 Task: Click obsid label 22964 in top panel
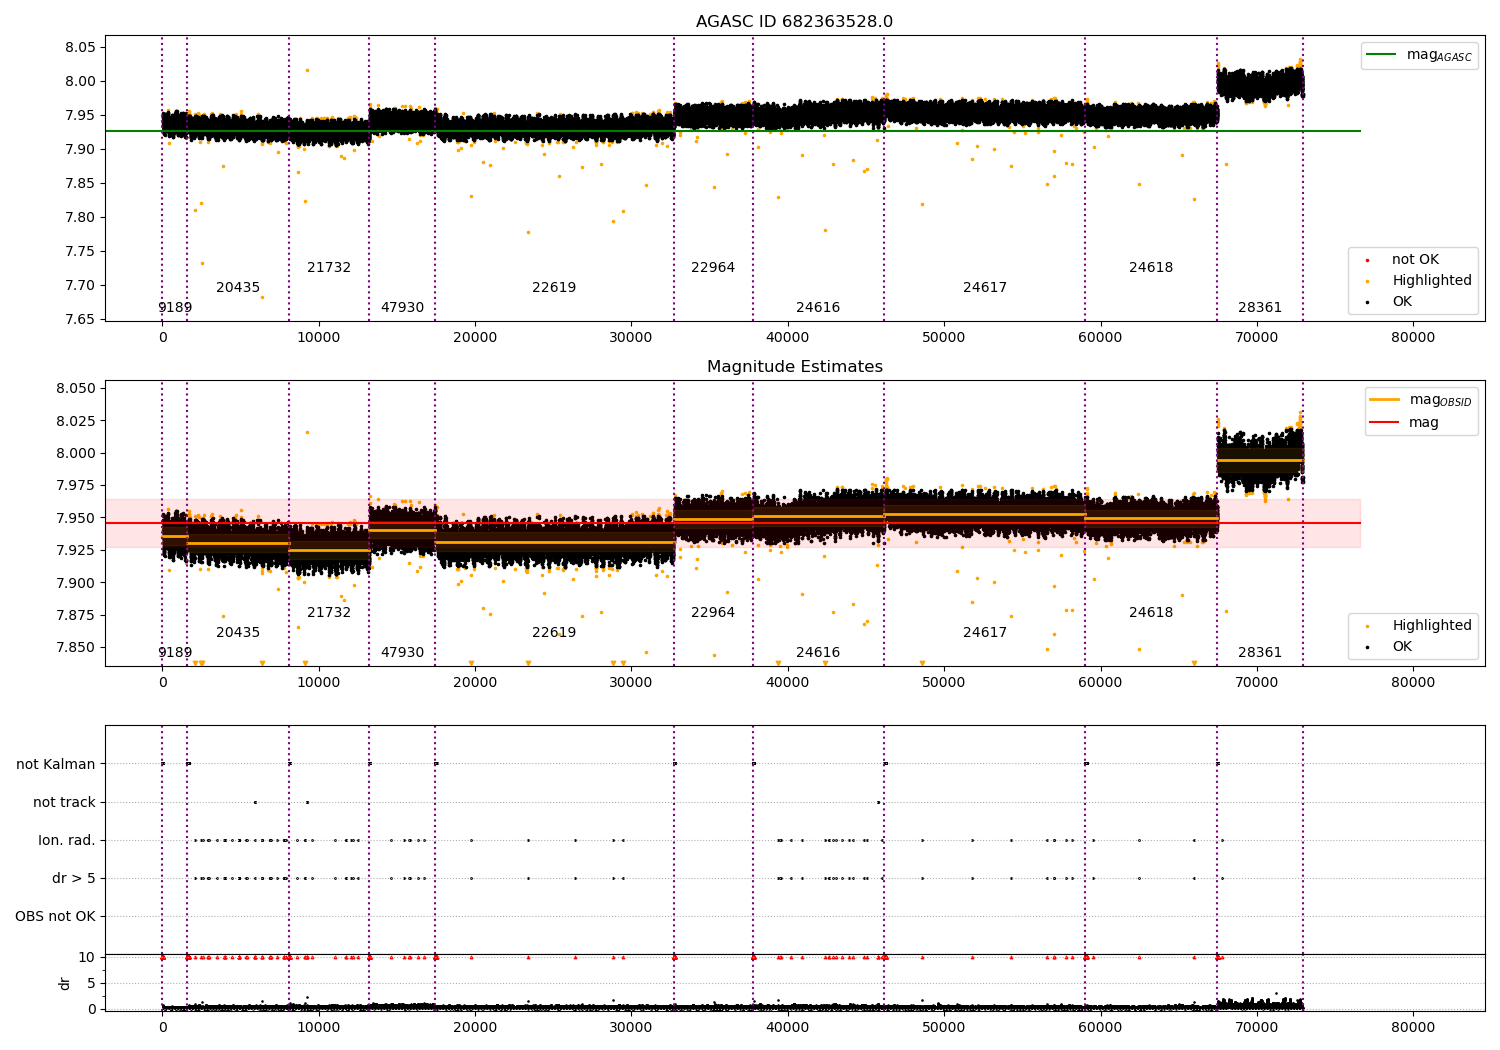713,268
